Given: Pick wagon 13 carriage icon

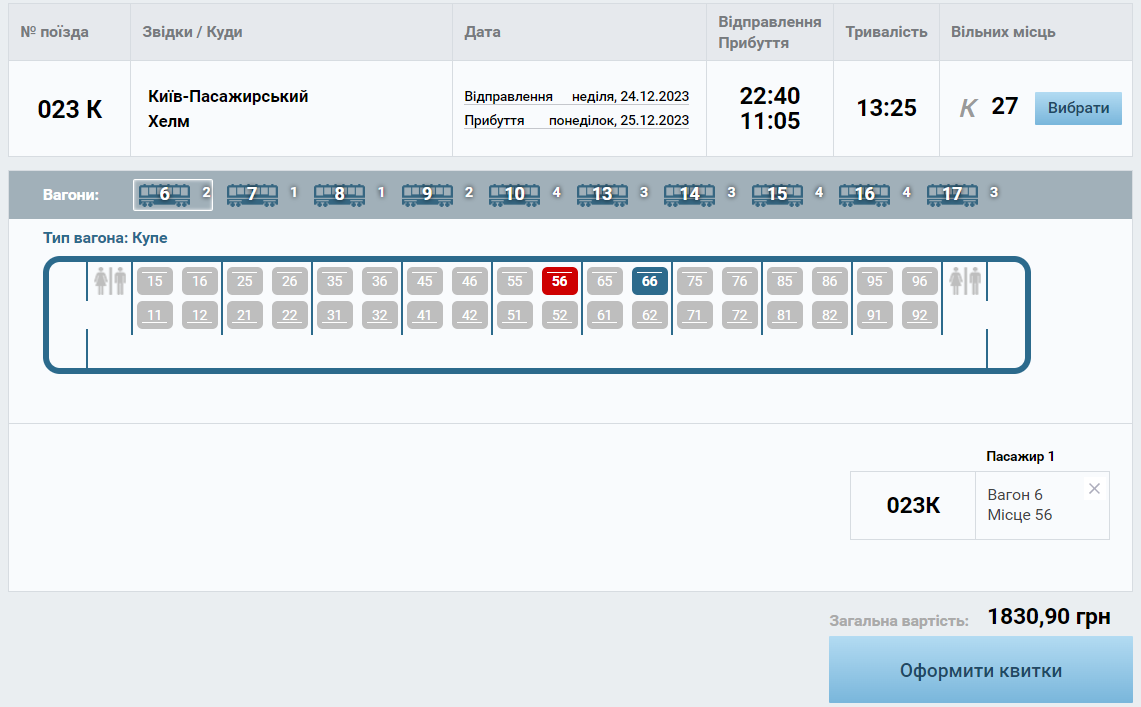Looking at the screenshot, I should click(x=602, y=194).
